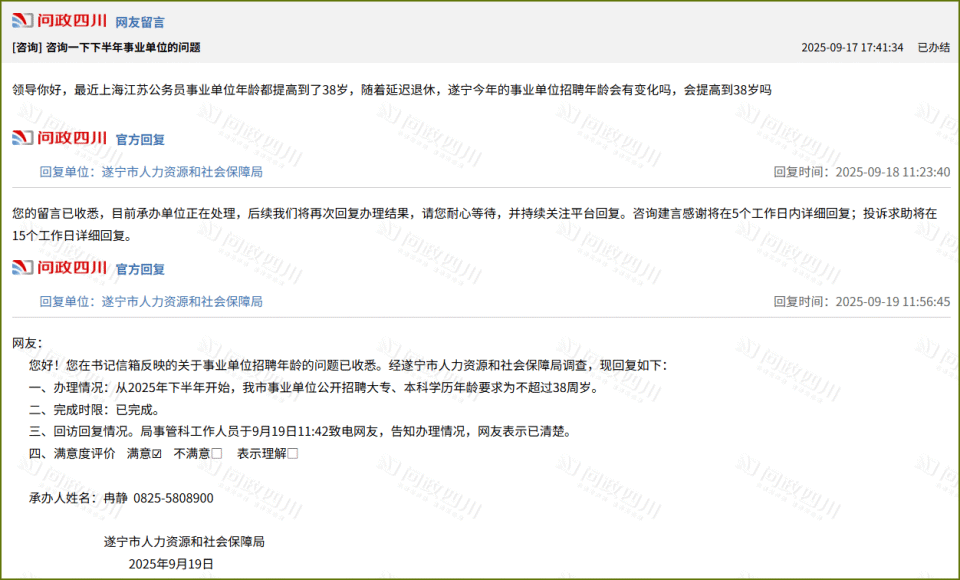Click the first 官方回复 header label
The height and width of the screenshot is (580, 960).
coord(140,139)
